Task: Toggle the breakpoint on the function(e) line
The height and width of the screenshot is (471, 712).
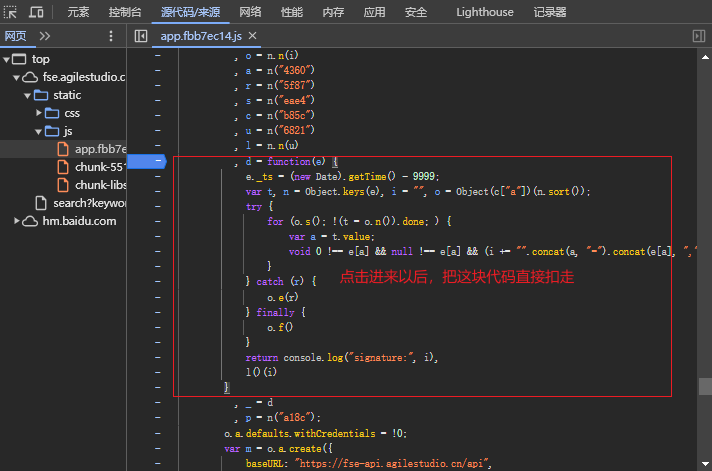Action: tap(147, 161)
